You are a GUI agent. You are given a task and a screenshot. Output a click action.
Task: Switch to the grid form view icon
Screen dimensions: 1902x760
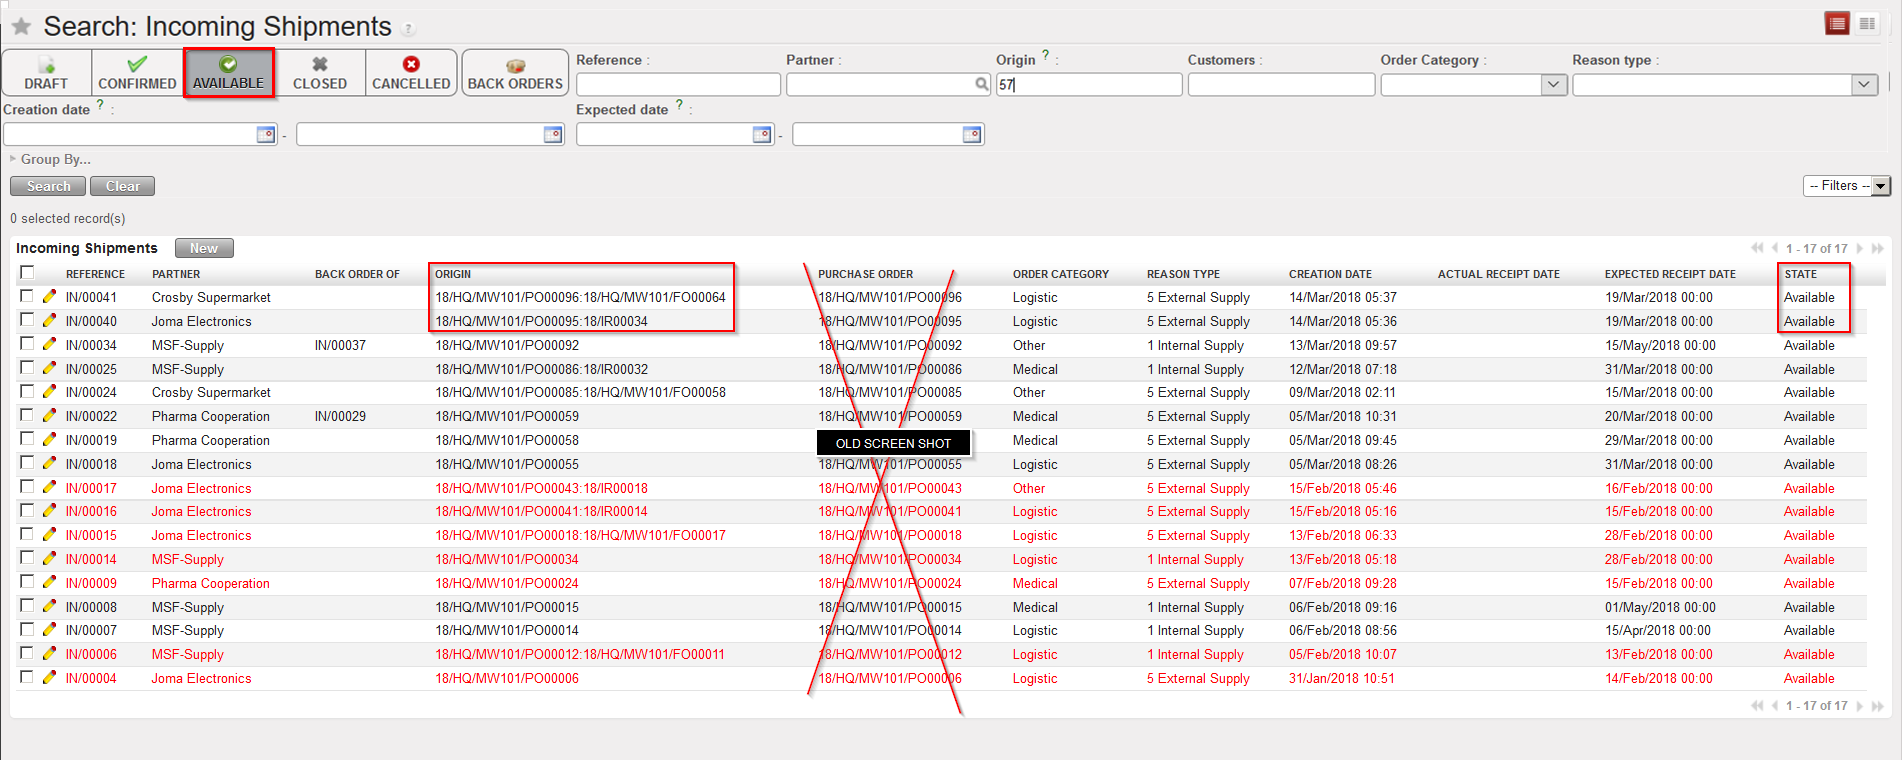(x=1867, y=24)
